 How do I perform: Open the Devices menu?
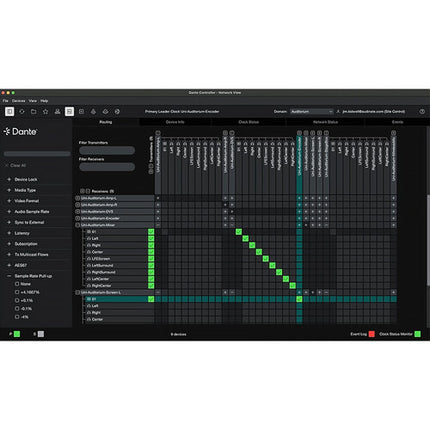pyautogui.click(x=19, y=101)
